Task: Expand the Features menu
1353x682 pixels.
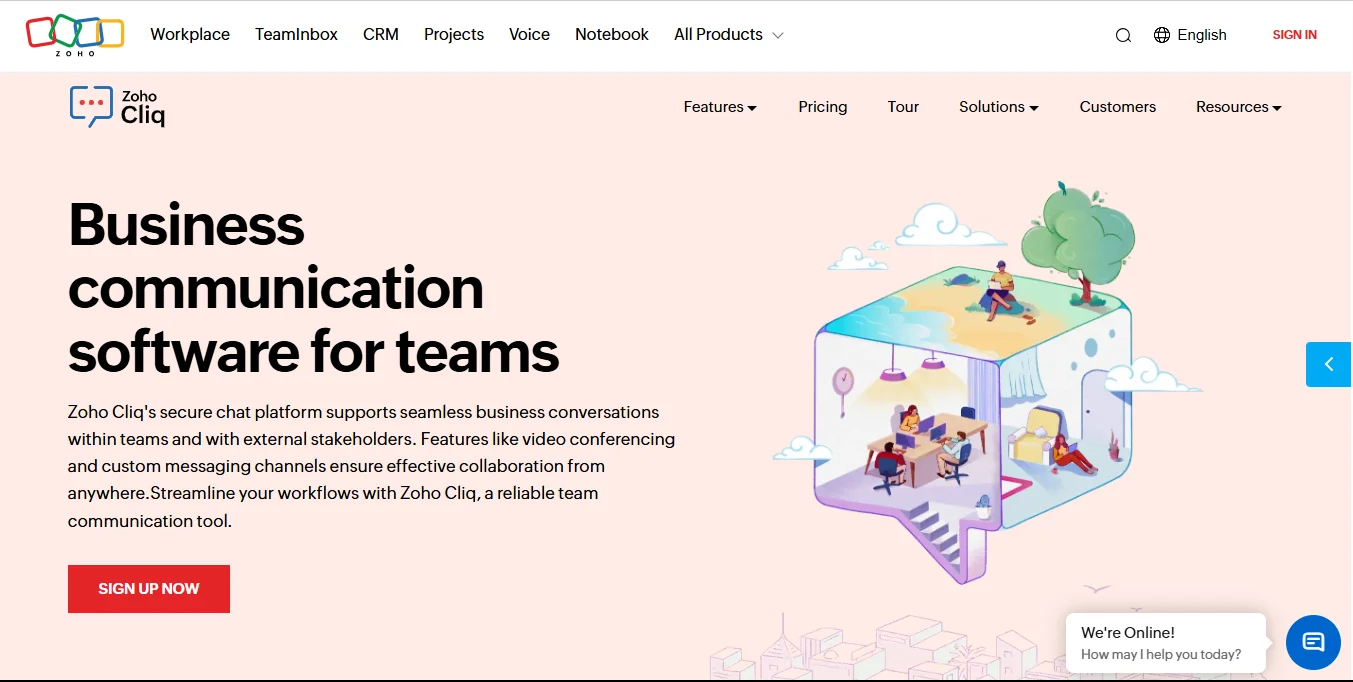Action: point(720,107)
